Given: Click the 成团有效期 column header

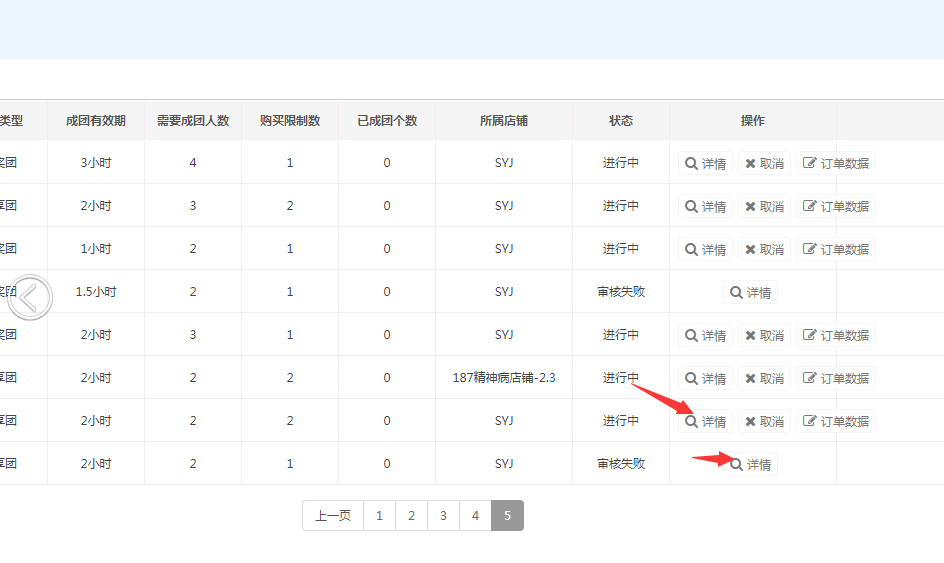Looking at the screenshot, I should point(96,120).
